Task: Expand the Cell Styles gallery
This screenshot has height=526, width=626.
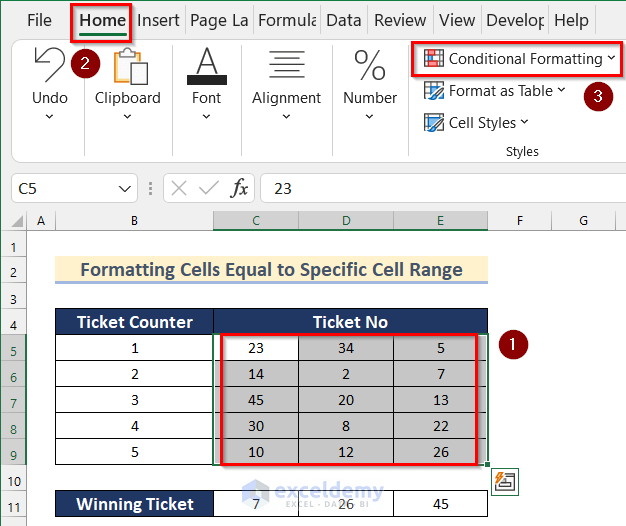Action: click(x=476, y=123)
